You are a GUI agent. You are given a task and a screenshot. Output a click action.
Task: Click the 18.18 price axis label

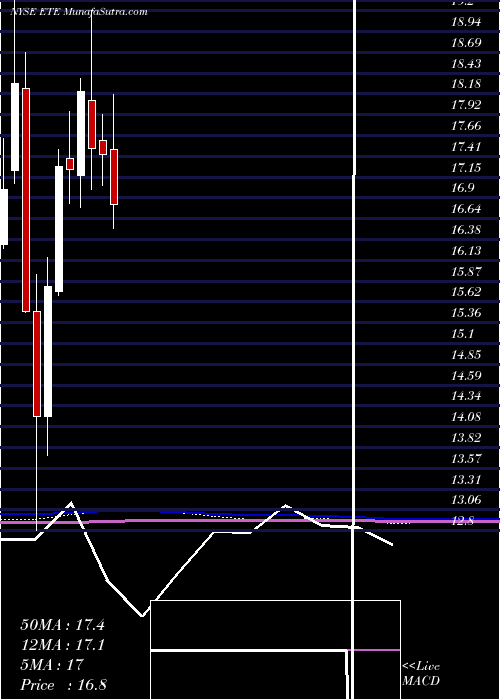pos(467,84)
